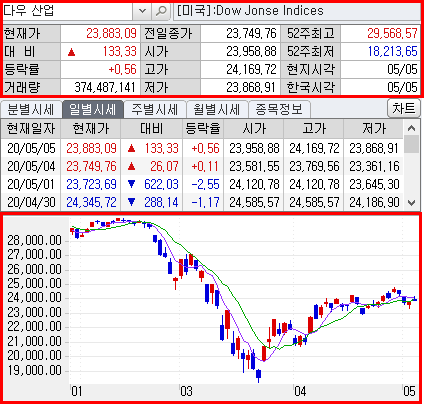This screenshot has height=404, width=424.
Task: Switch to the 분별시세 tab
Action: click(31, 109)
